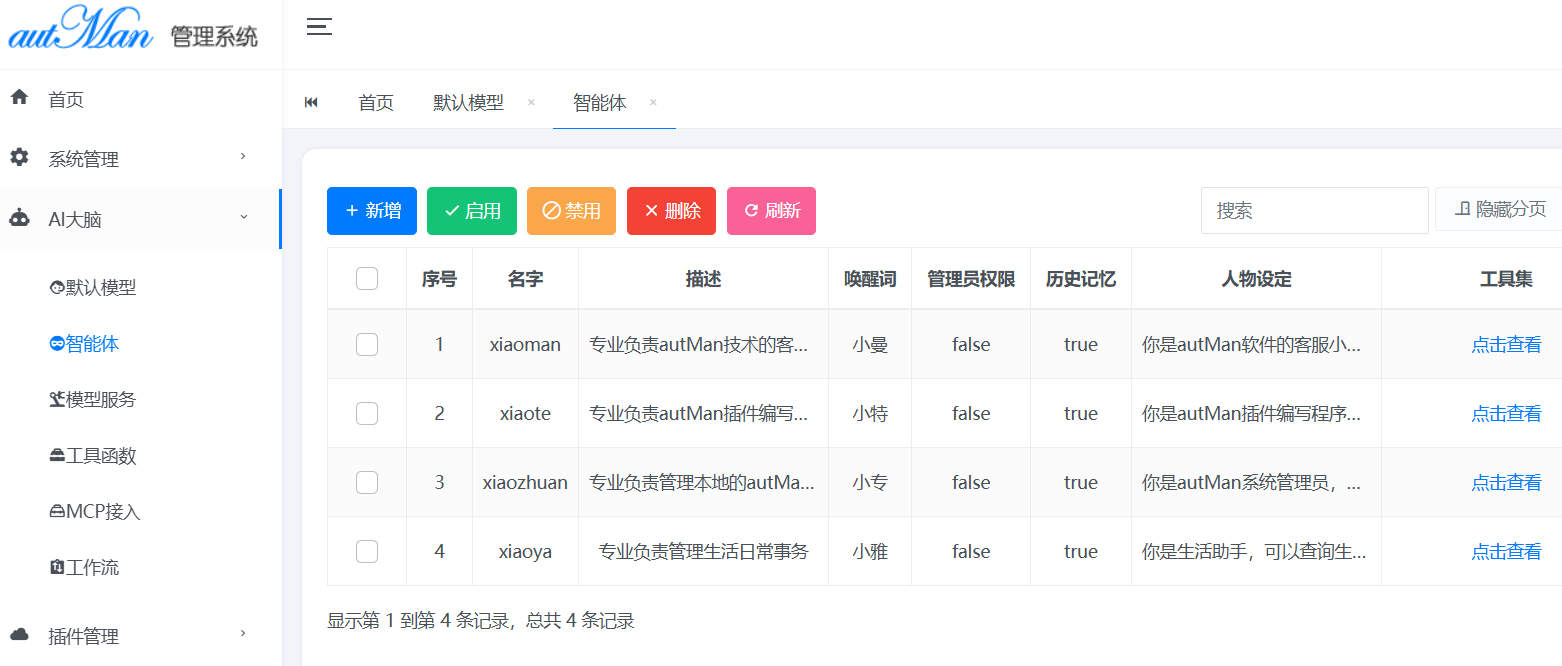Select the checkbox for xiaoya row
This screenshot has height=666, width=1562.
[x=367, y=551]
